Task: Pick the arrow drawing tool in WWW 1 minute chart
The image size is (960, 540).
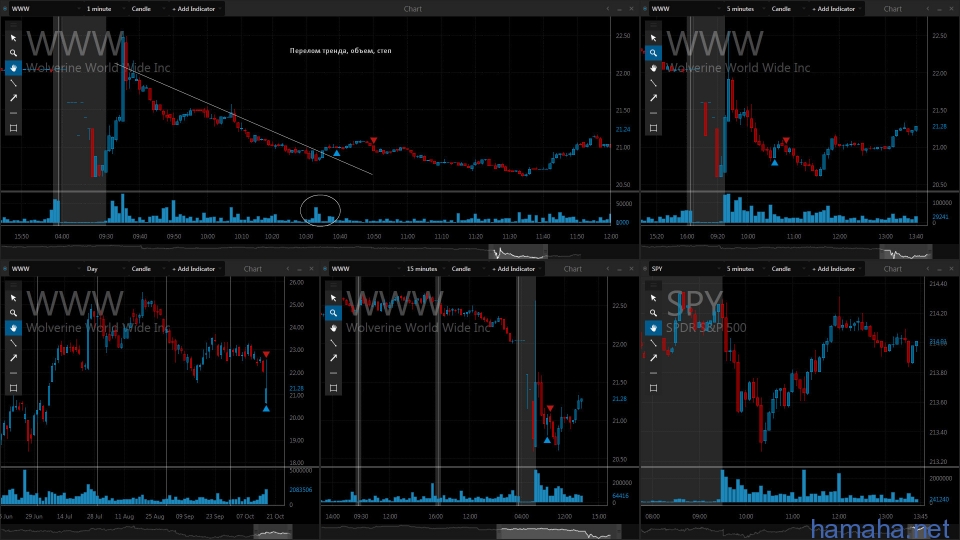Action: tap(13, 98)
